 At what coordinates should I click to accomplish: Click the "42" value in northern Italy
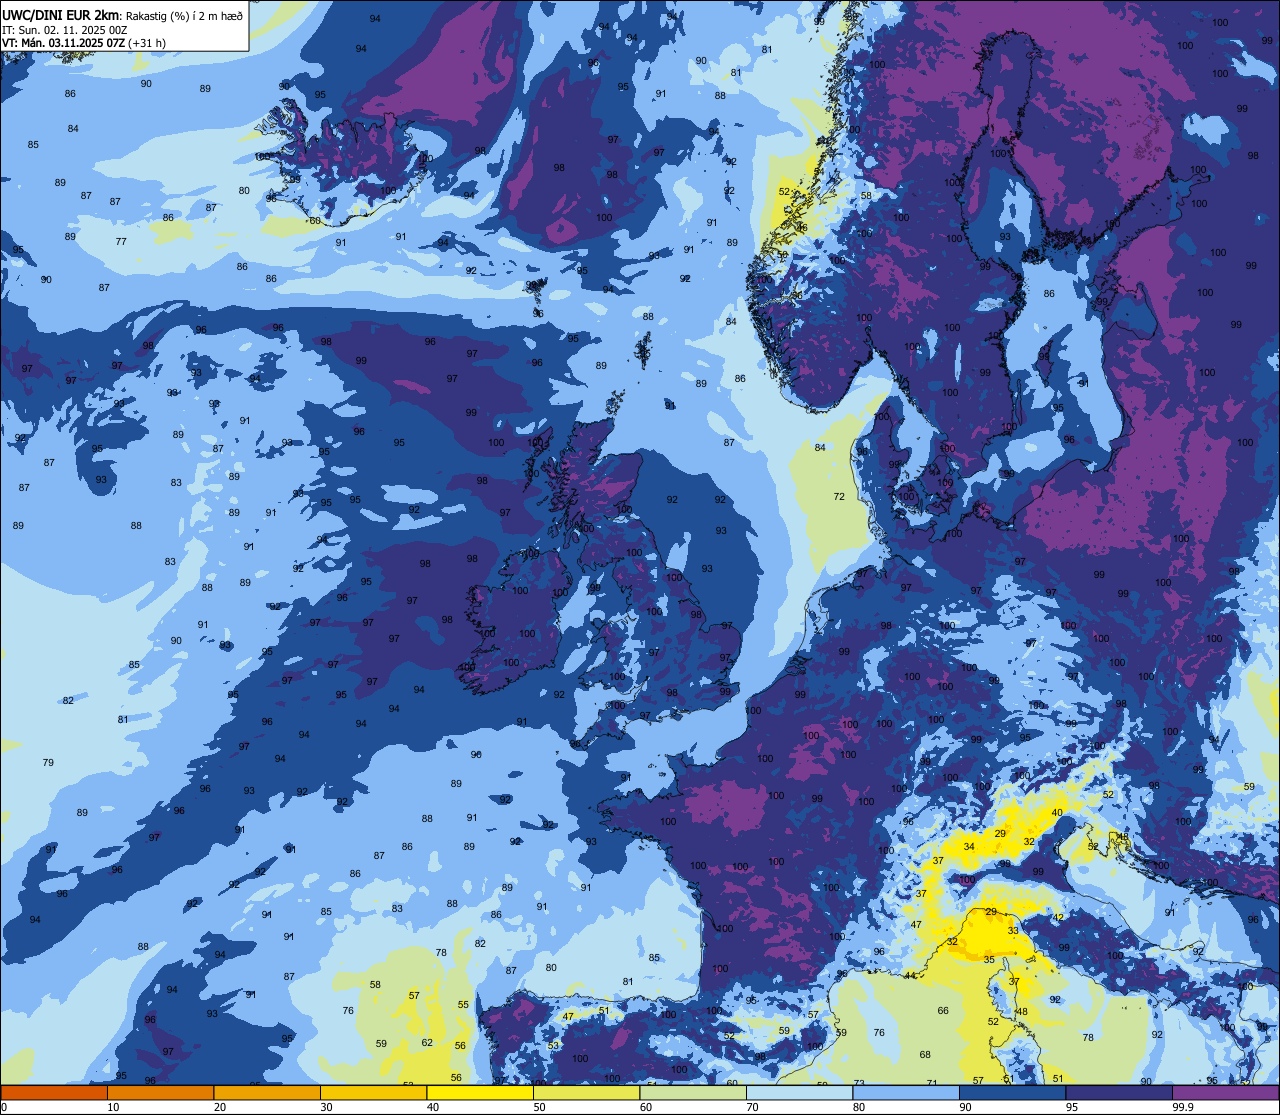(1058, 916)
